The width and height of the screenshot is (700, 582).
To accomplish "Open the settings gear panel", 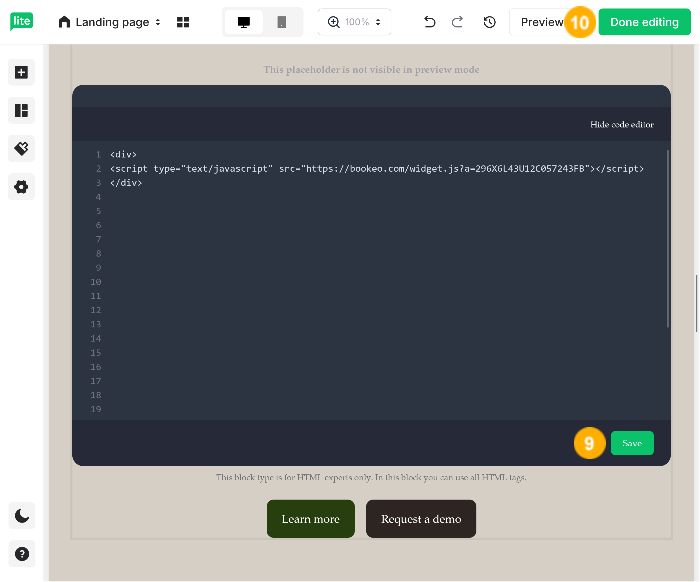I will click(21, 187).
